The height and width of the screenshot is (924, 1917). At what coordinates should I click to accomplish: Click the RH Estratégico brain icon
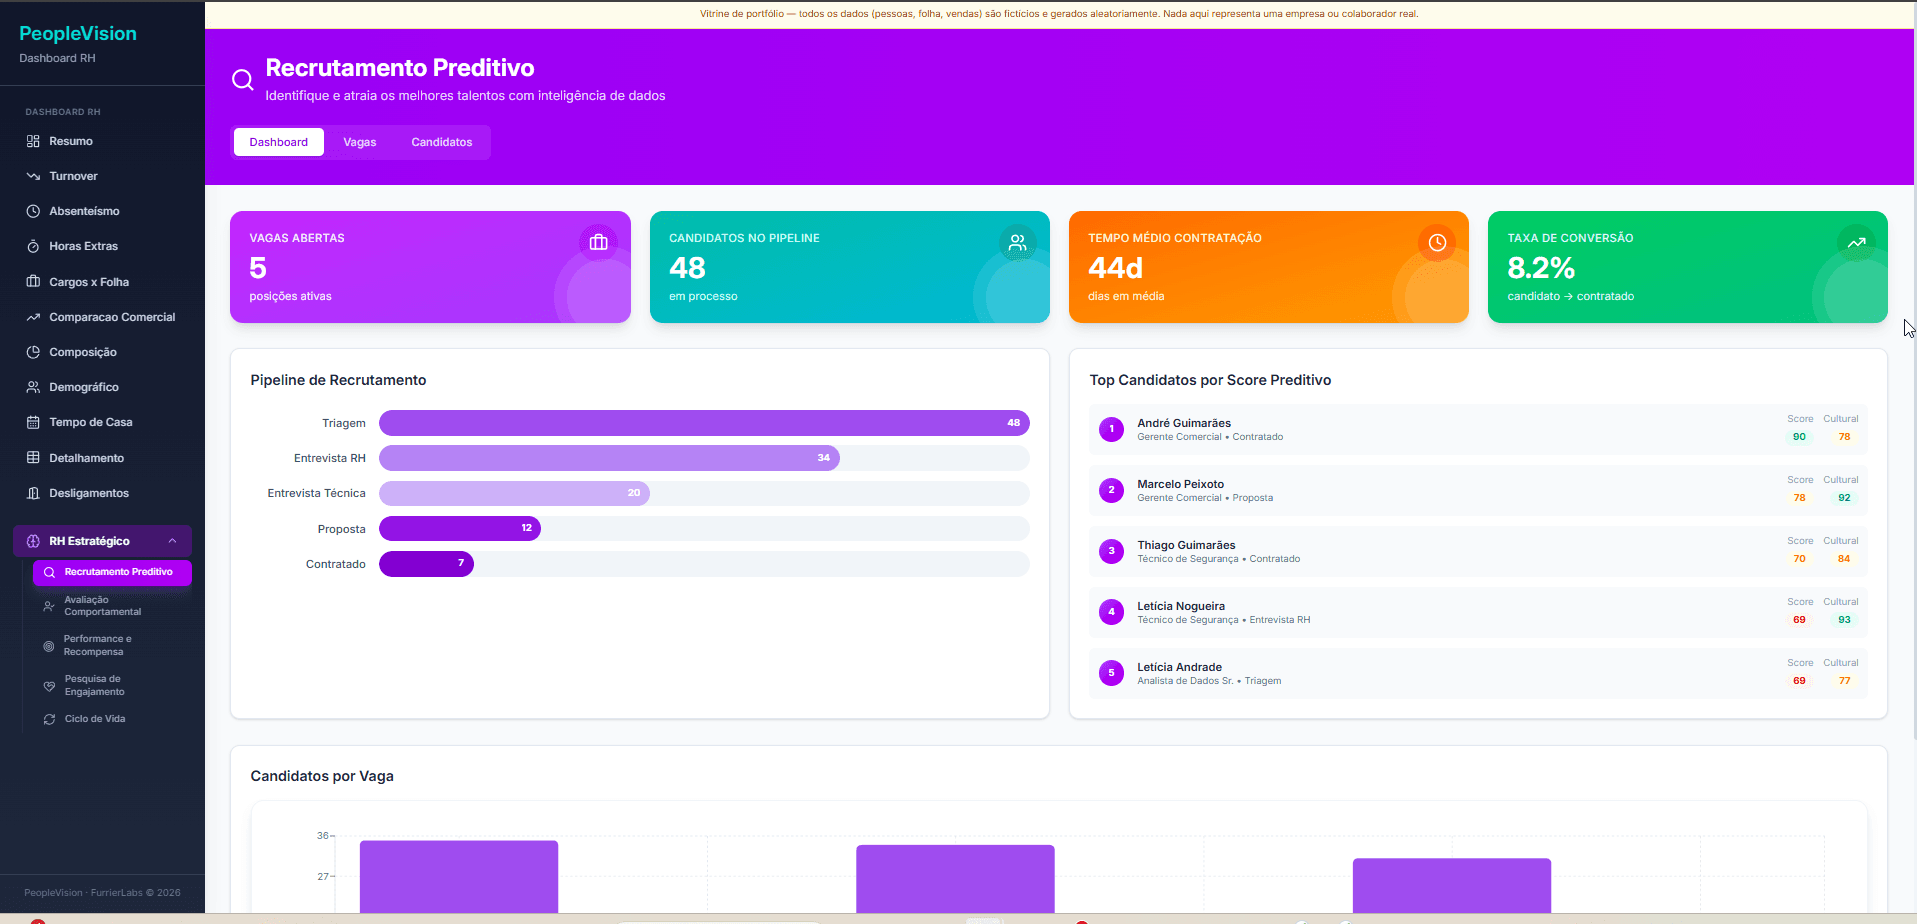click(x=33, y=541)
